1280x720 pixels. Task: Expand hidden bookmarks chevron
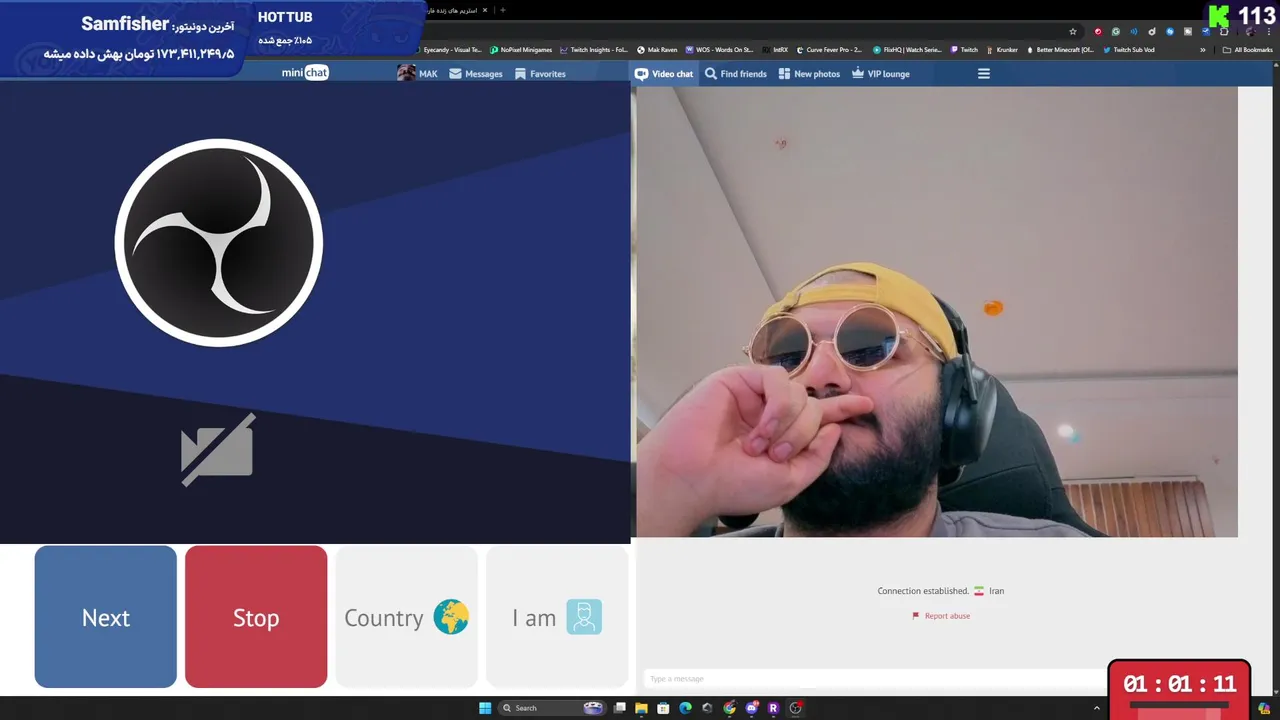click(1203, 50)
